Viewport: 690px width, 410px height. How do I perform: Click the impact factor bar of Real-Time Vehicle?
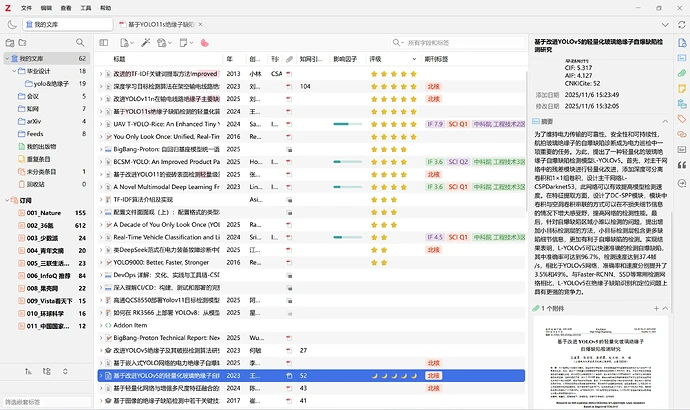click(x=348, y=237)
